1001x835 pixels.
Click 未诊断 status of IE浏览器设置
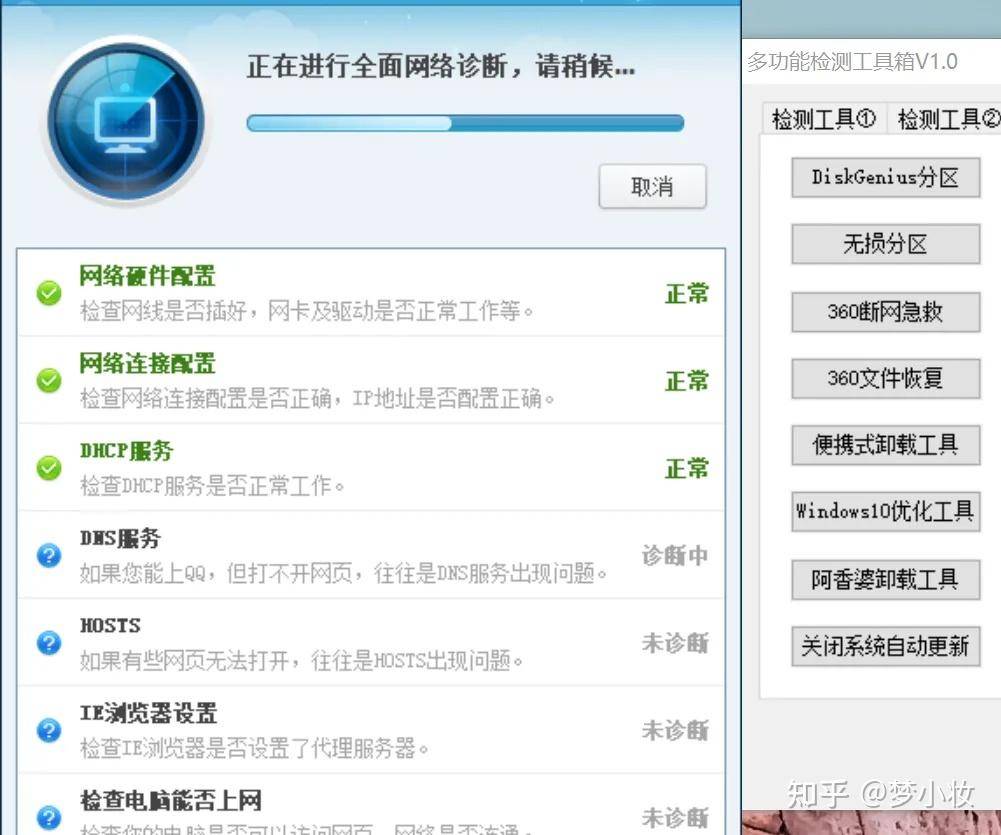[x=675, y=731]
